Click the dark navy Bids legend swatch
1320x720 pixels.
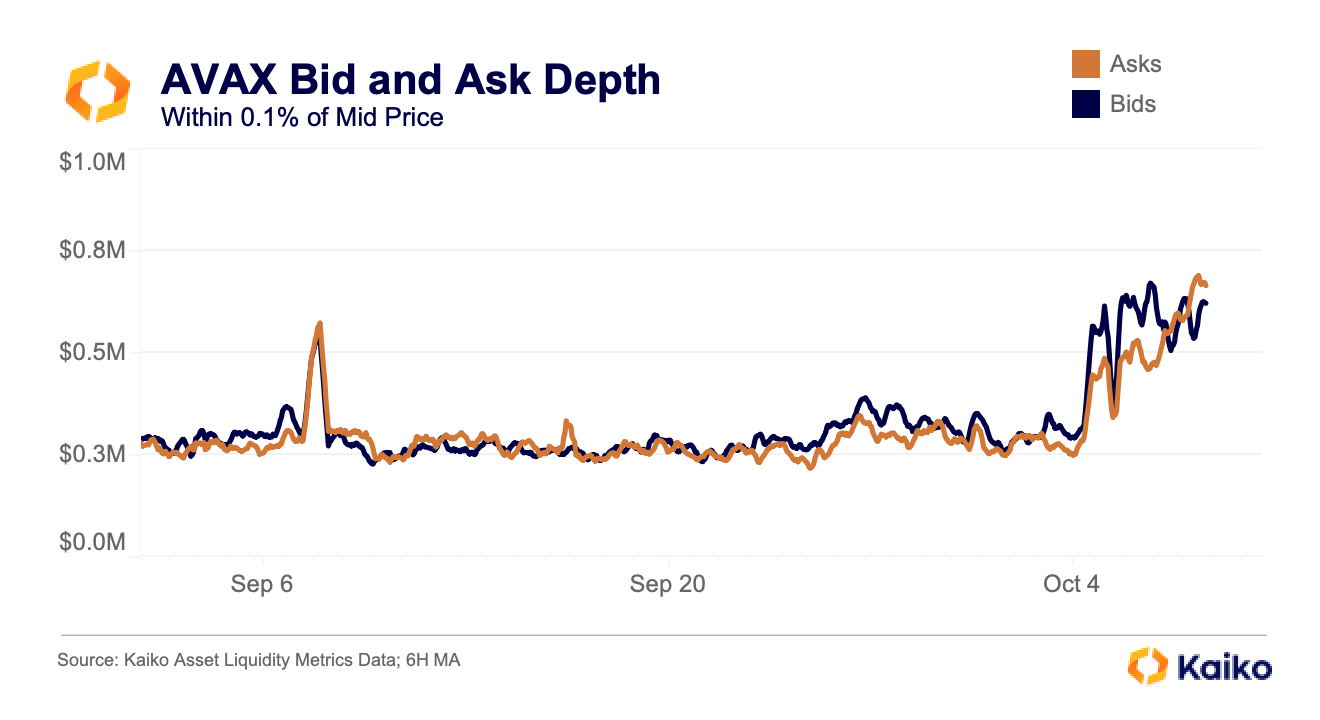(1086, 104)
